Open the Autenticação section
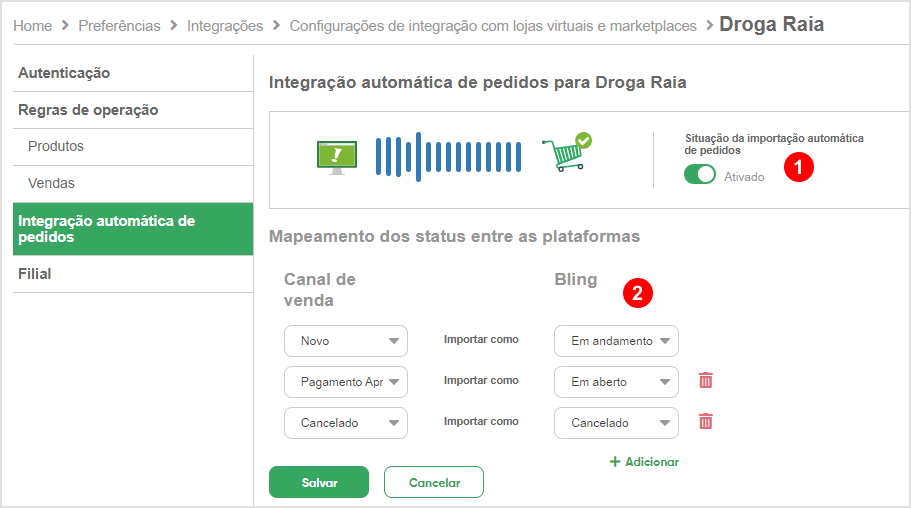 pyautogui.click(x=133, y=73)
